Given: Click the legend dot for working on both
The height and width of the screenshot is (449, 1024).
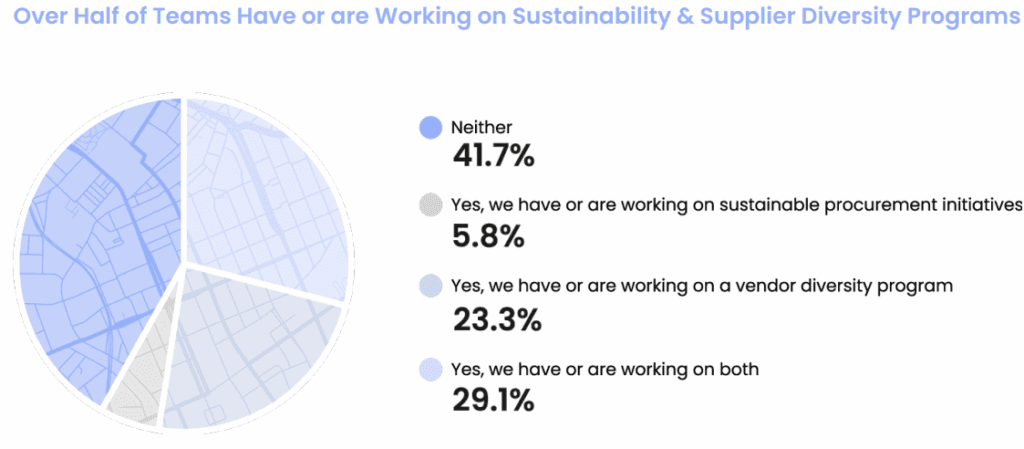Looking at the screenshot, I should tap(431, 370).
